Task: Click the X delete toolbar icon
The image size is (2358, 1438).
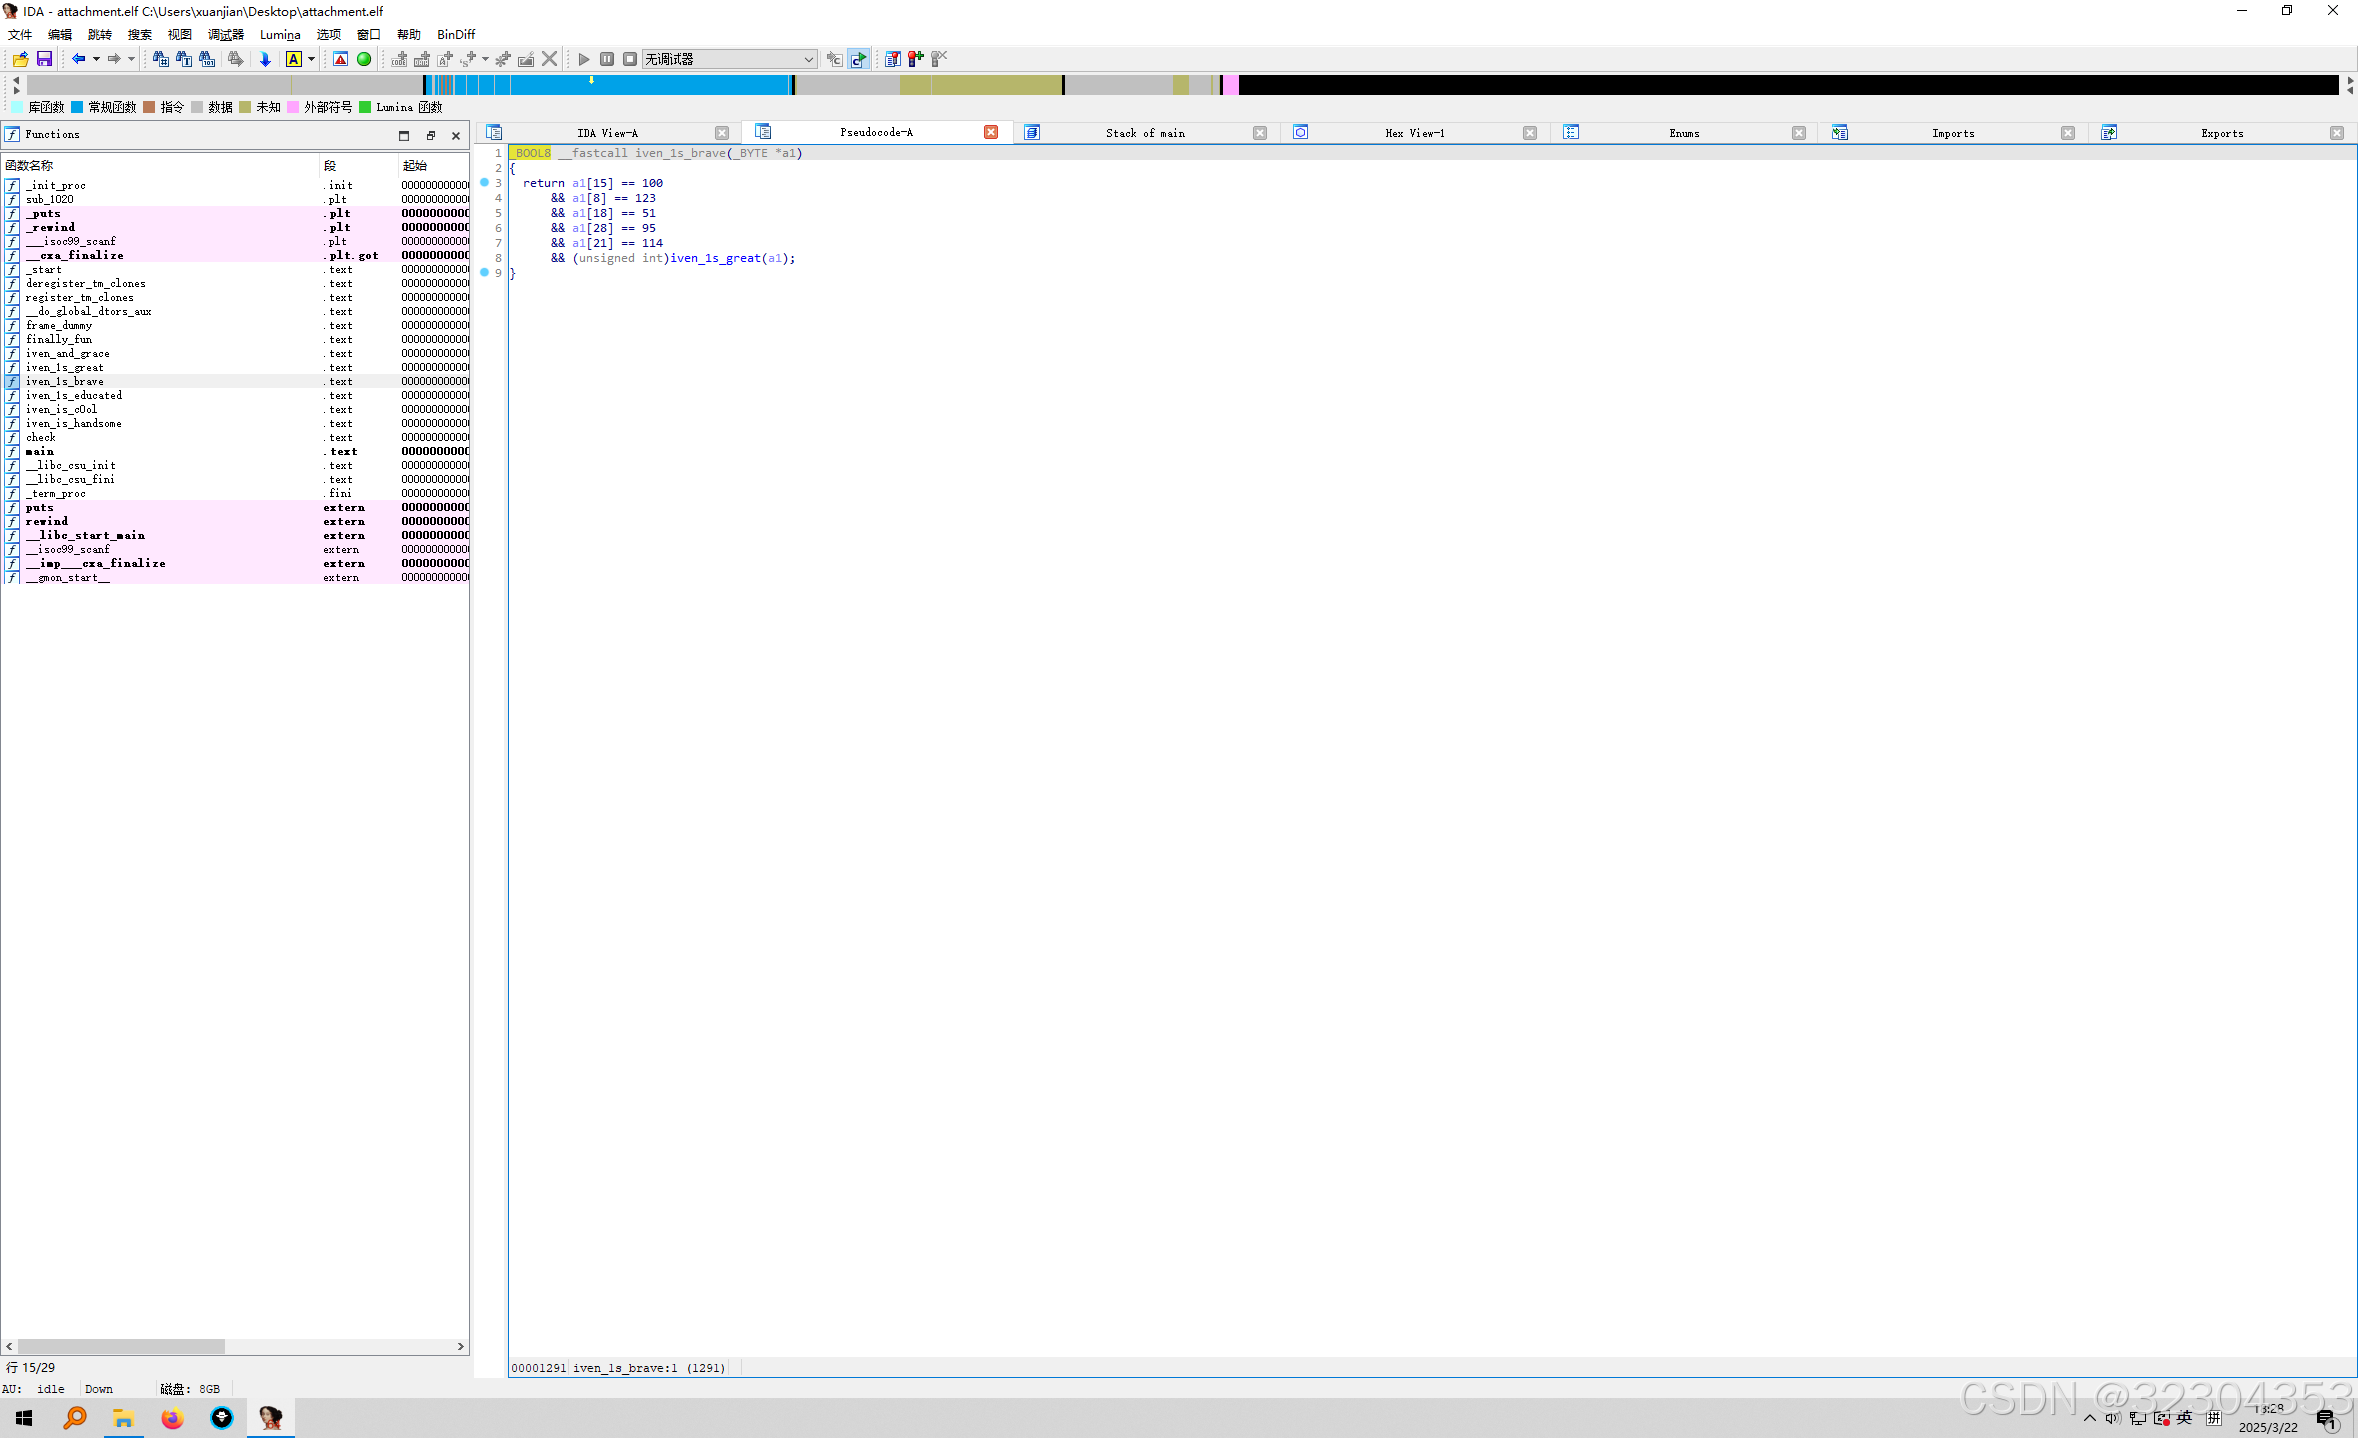Action: coord(549,59)
